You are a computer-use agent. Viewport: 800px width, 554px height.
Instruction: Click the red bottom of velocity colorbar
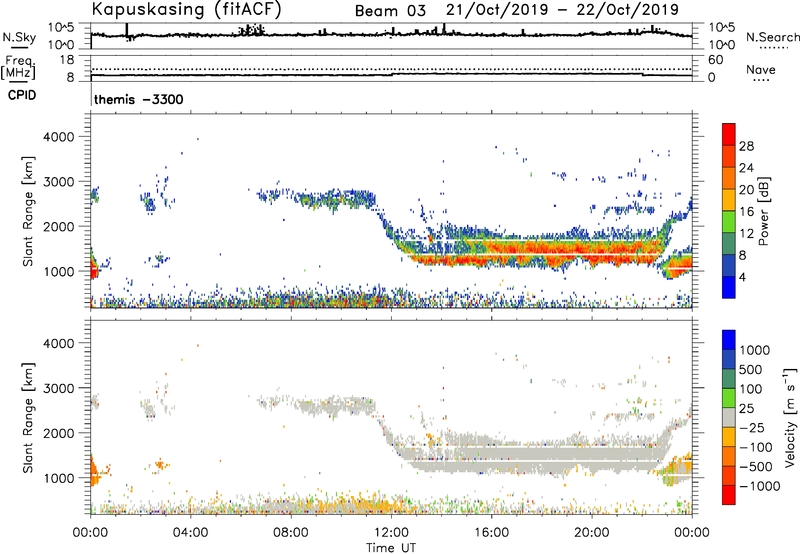(729, 495)
